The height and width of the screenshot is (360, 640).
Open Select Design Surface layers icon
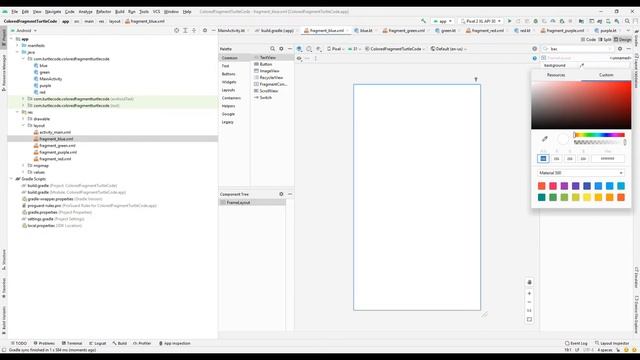pyautogui.click(x=300, y=49)
